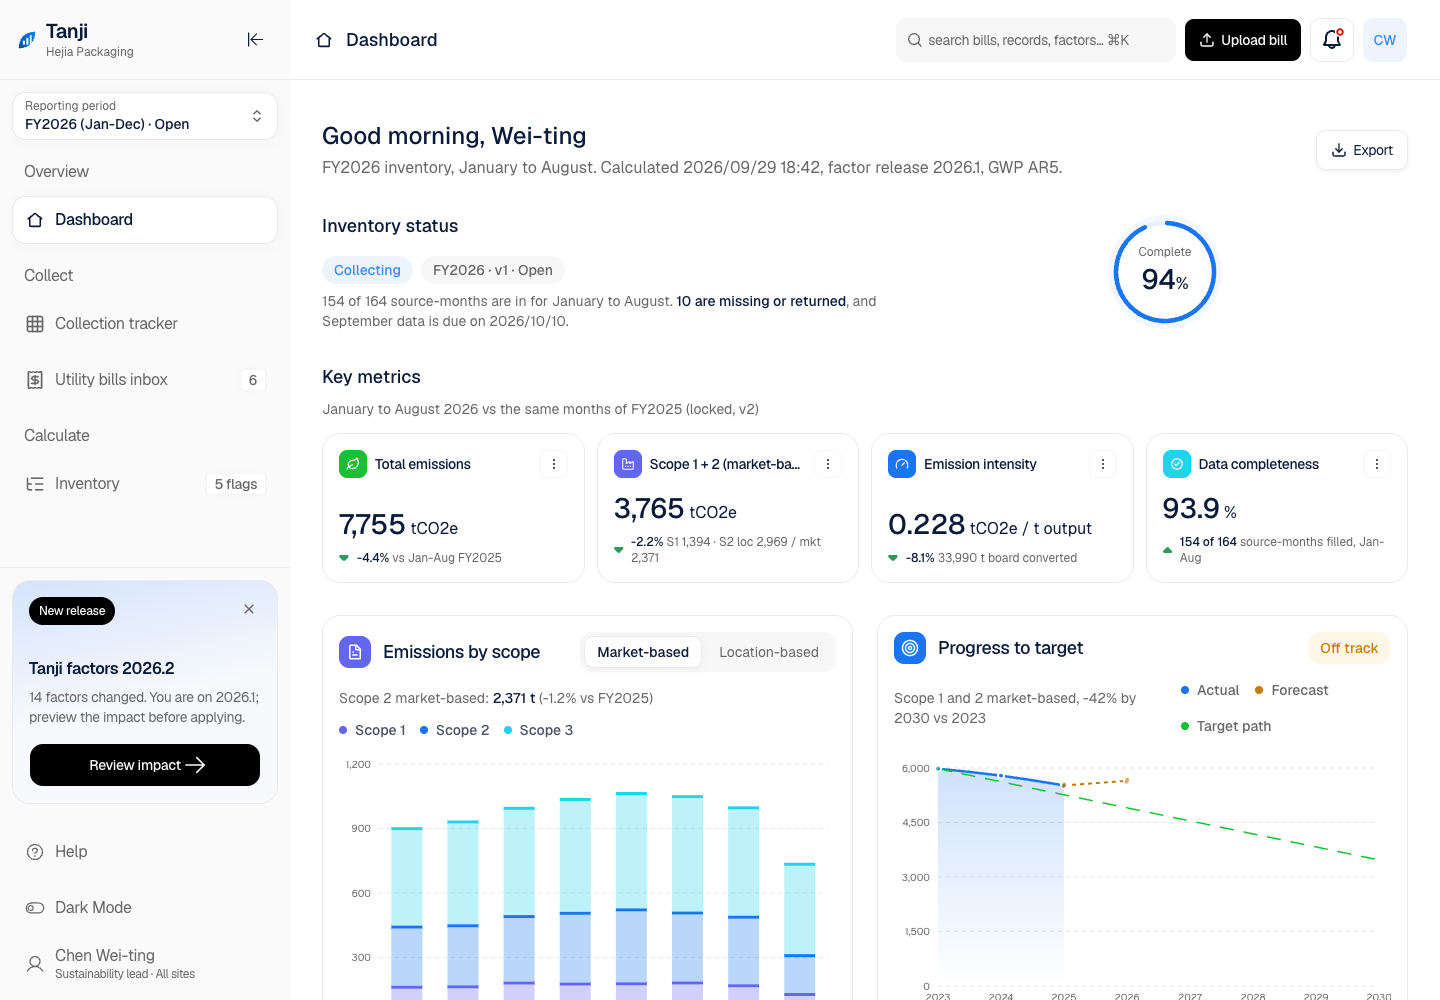Switch to Market-based view

(643, 652)
